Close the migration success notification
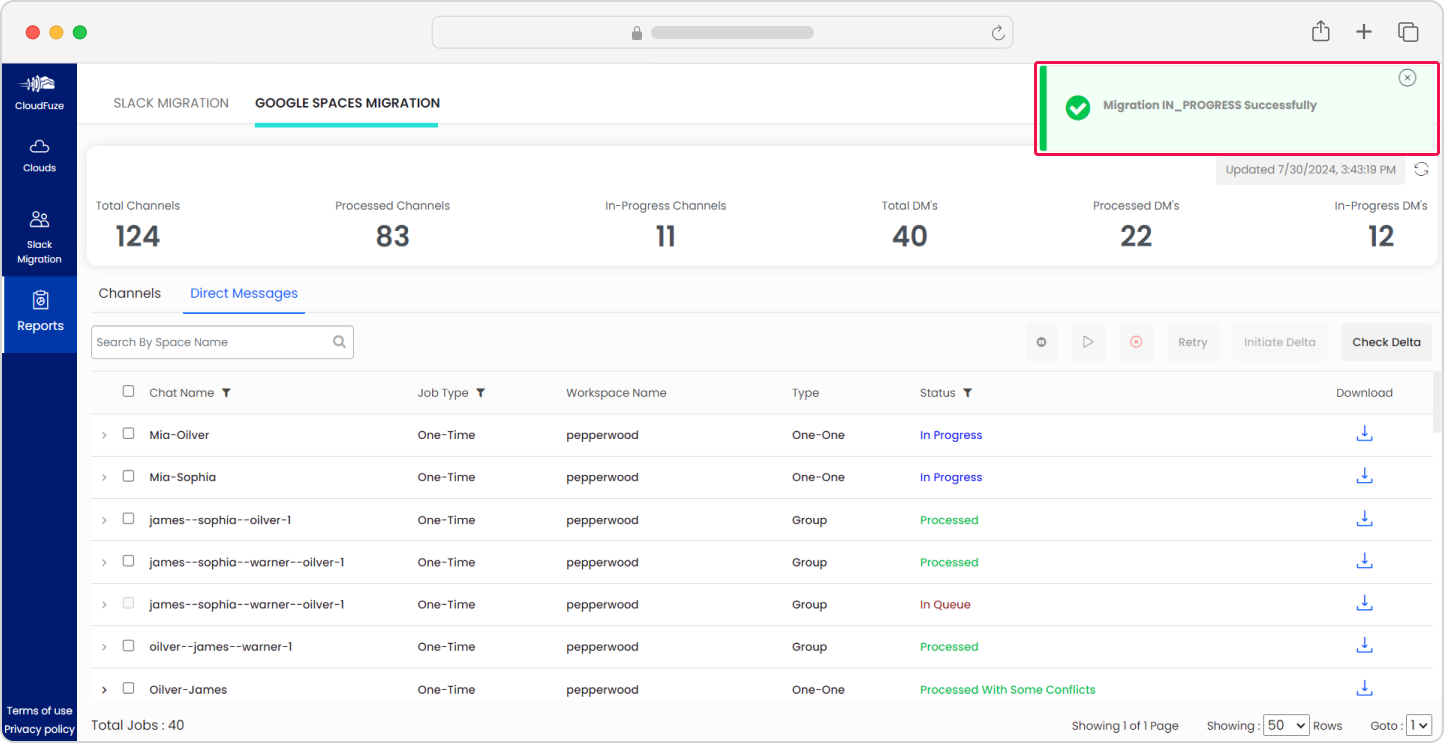Image resolution: width=1444 pixels, height=743 pixels. [x=1407, y=78]
